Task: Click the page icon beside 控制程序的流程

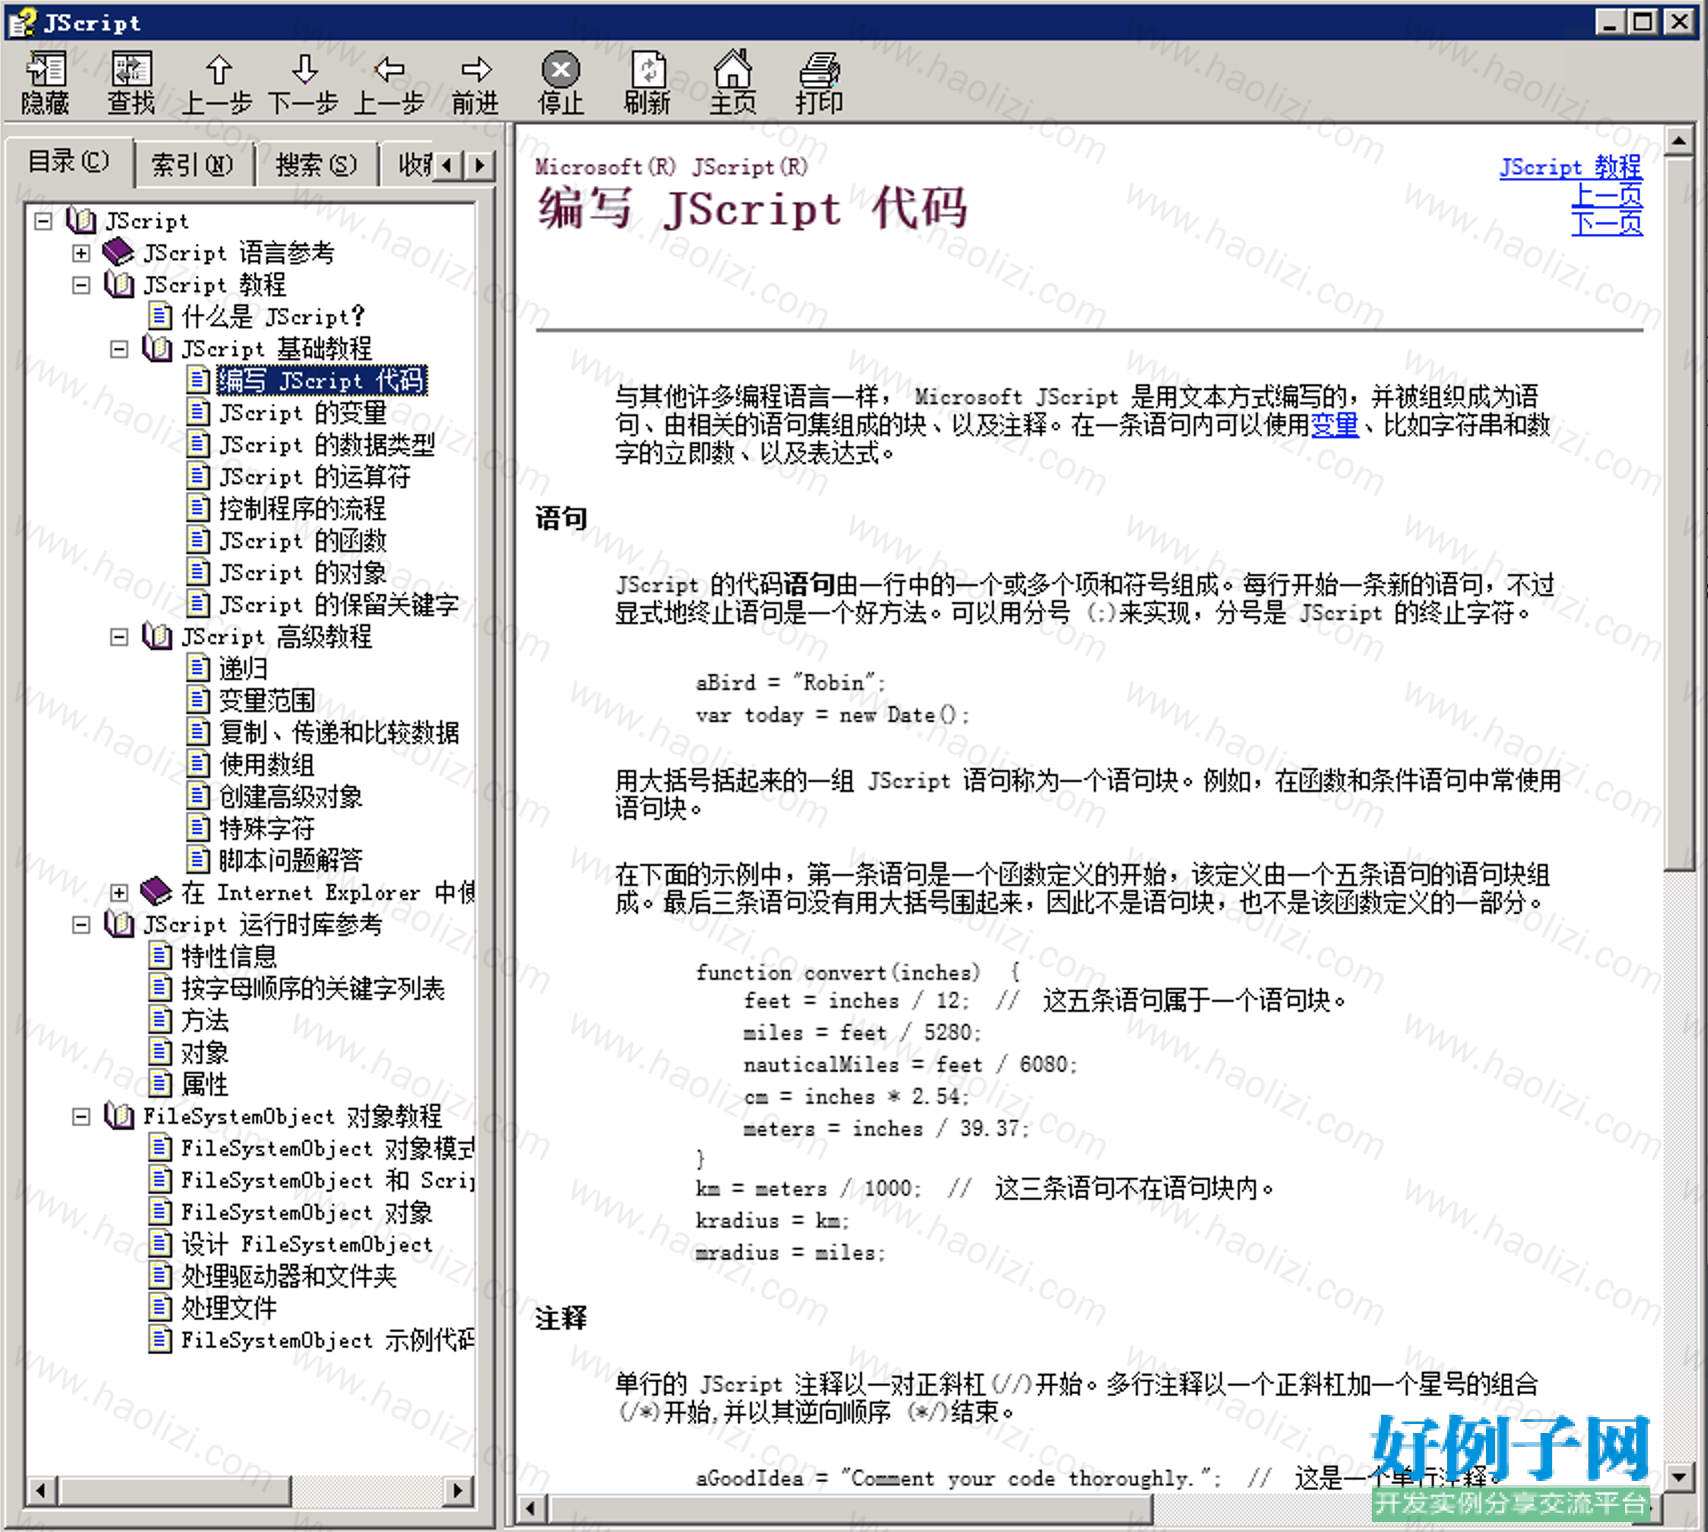Action: pos(198,508)
